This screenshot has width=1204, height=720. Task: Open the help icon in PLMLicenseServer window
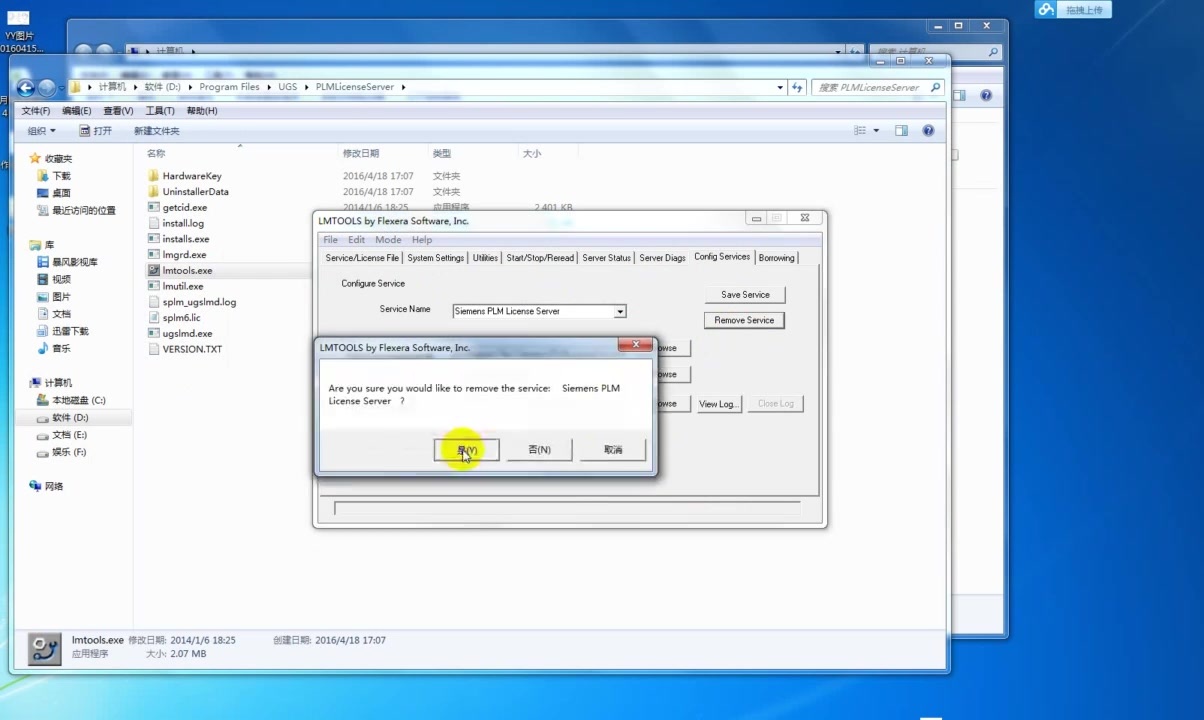[928, 131]
